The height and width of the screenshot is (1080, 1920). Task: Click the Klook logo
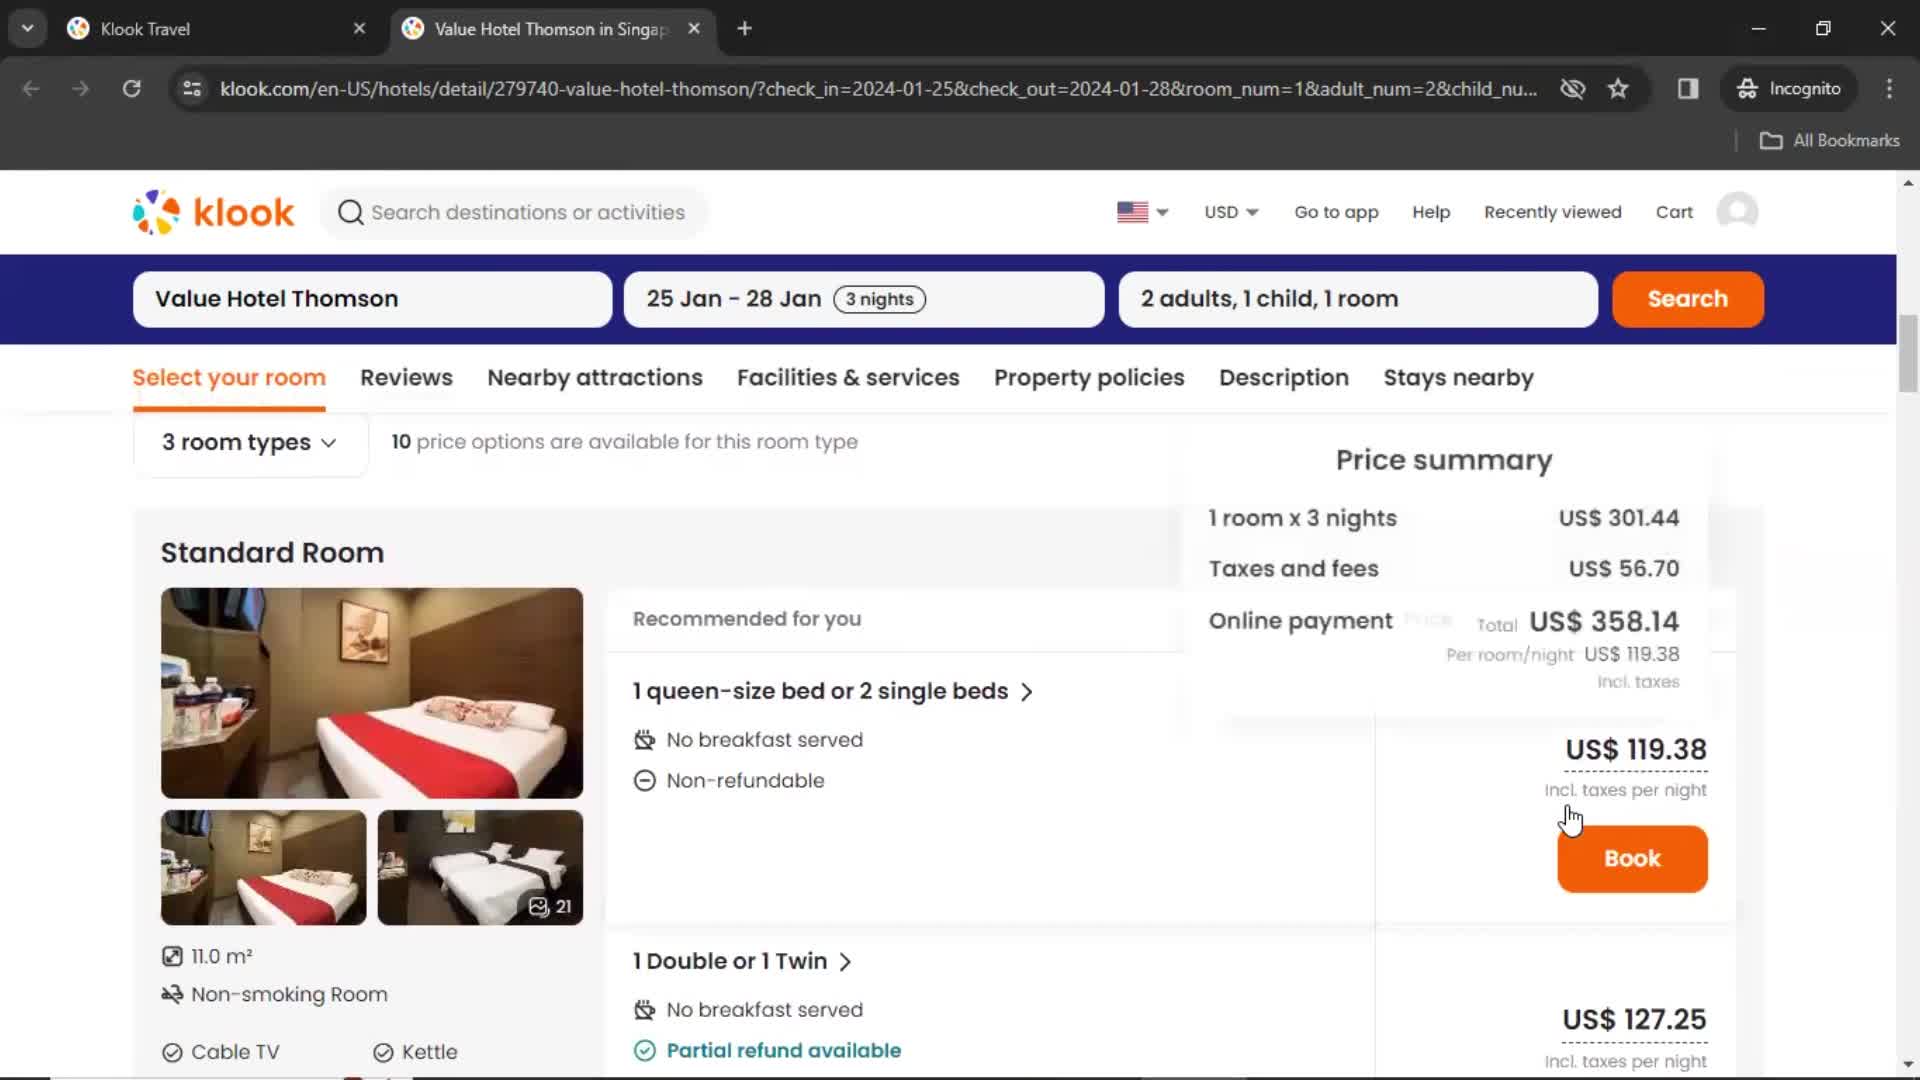pyautogui.click(x=213, y=212)
